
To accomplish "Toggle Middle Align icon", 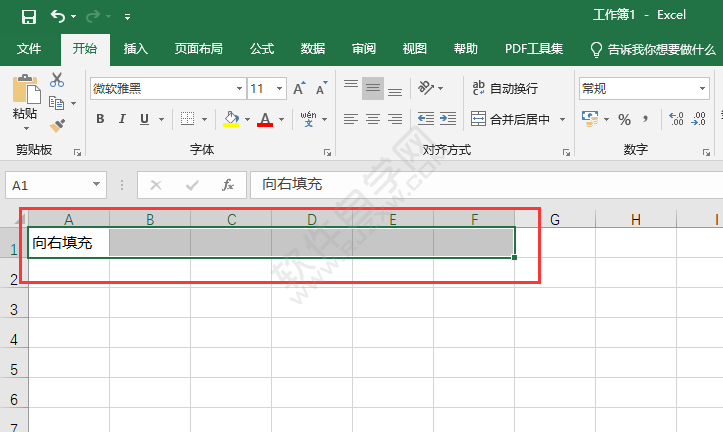I will [x=373, y=89].
